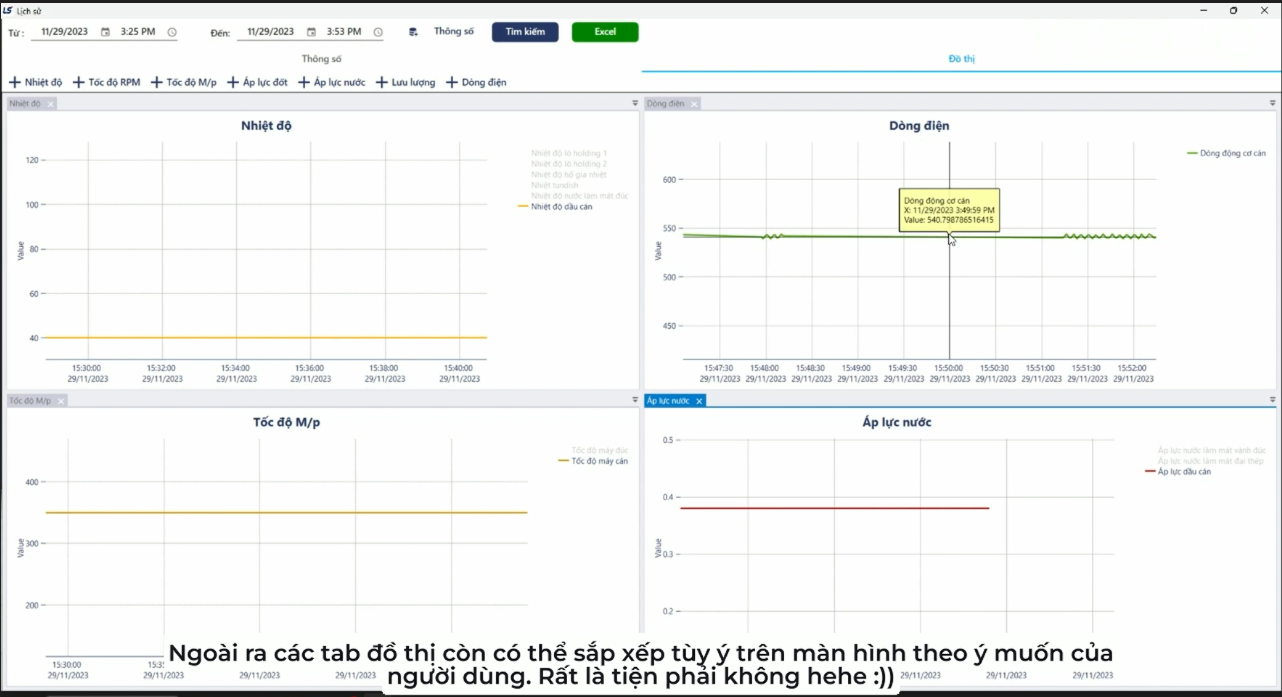
Task: Switch to the Đồ thị tab
Action: (x=961, y=59)
